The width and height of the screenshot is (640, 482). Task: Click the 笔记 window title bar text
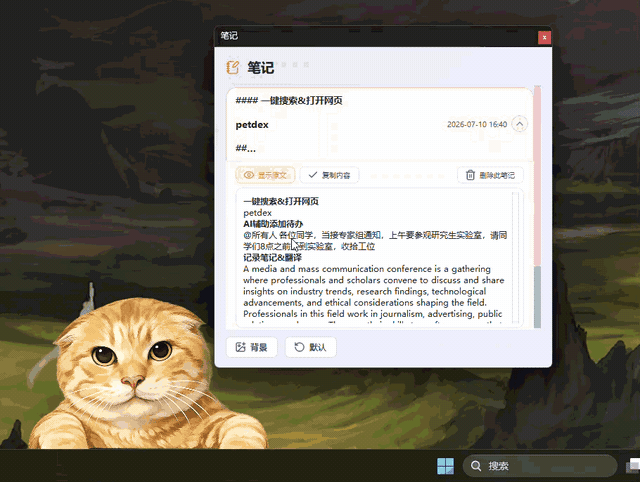pos(229,36)
